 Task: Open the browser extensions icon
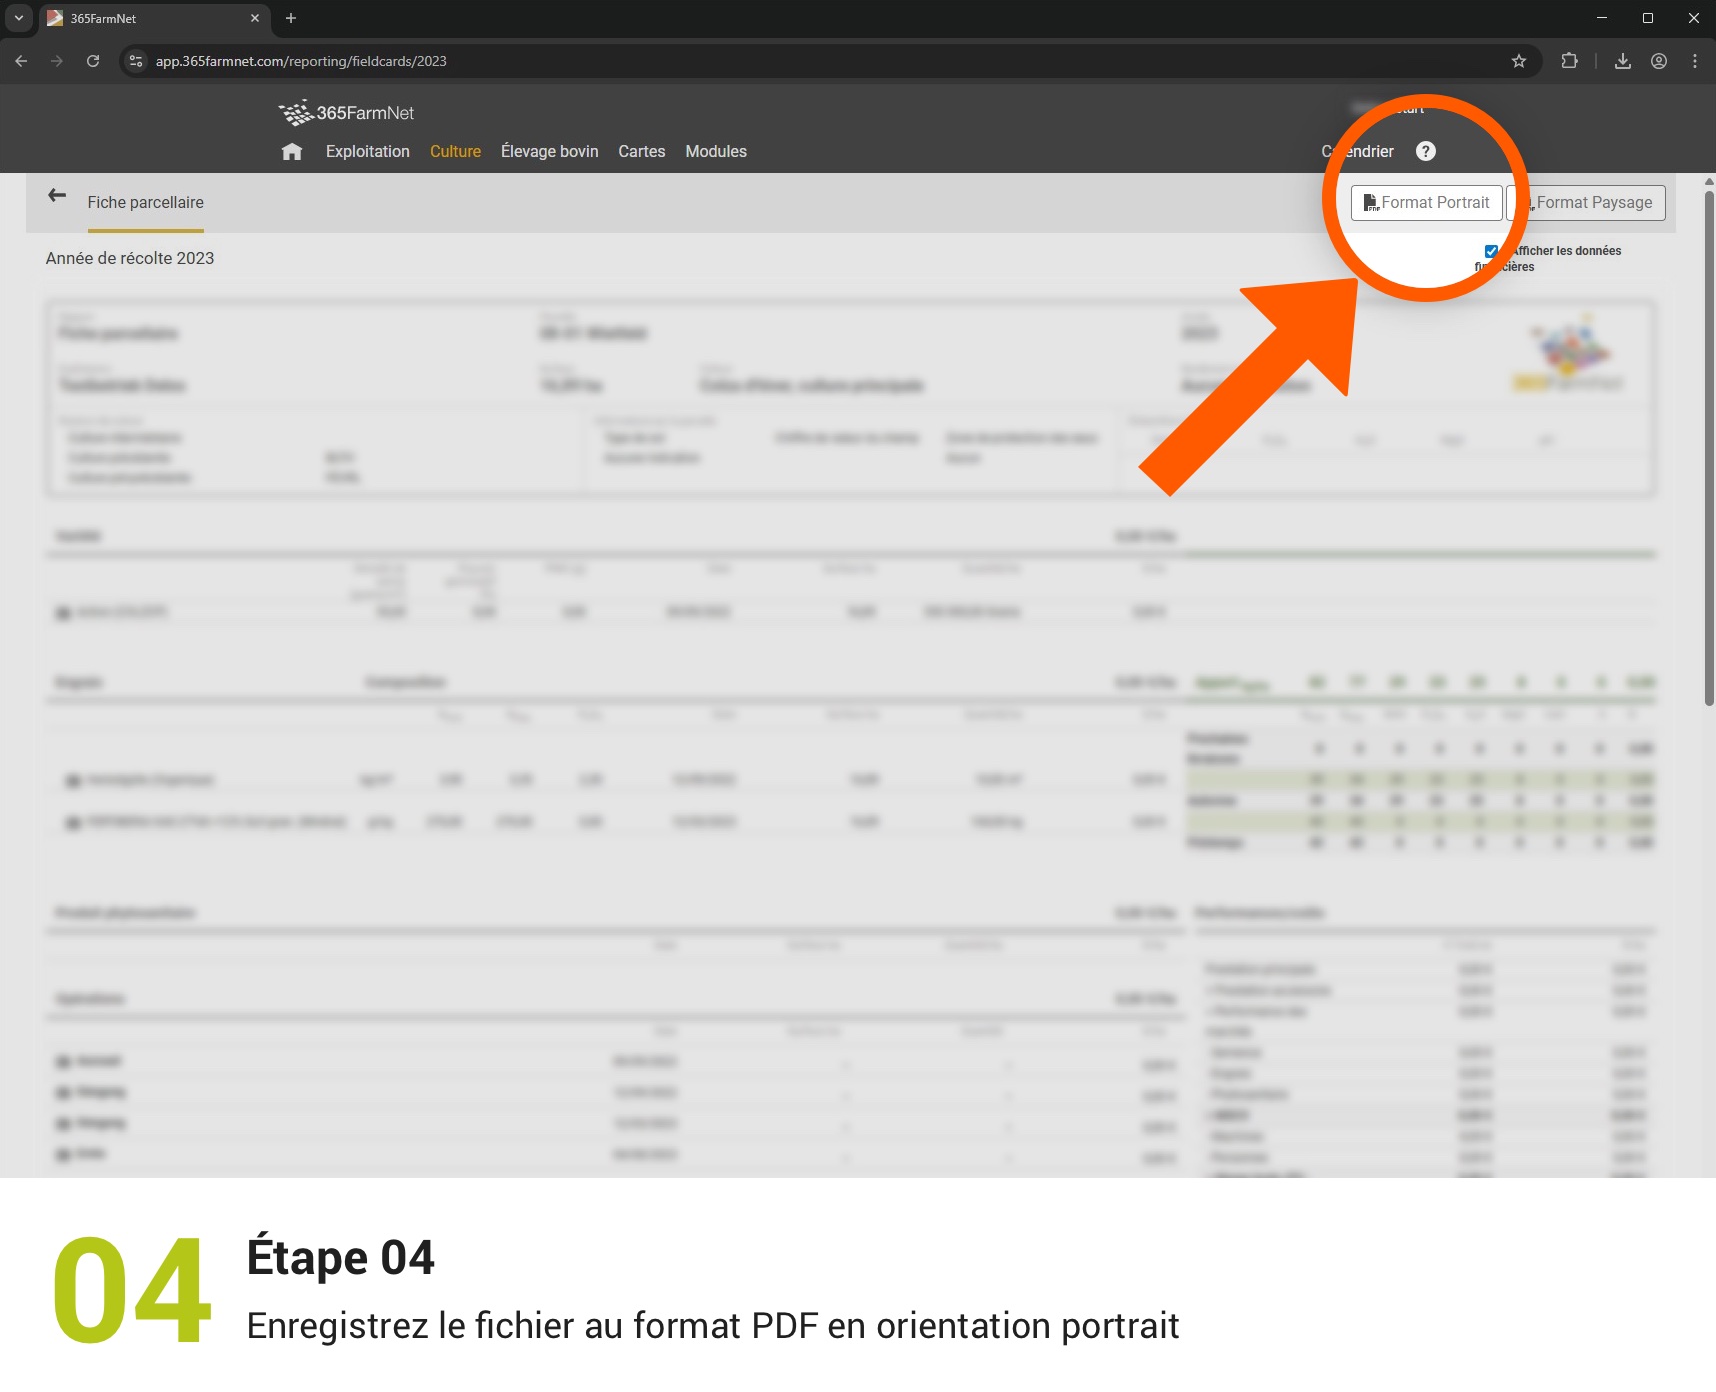1569,61
